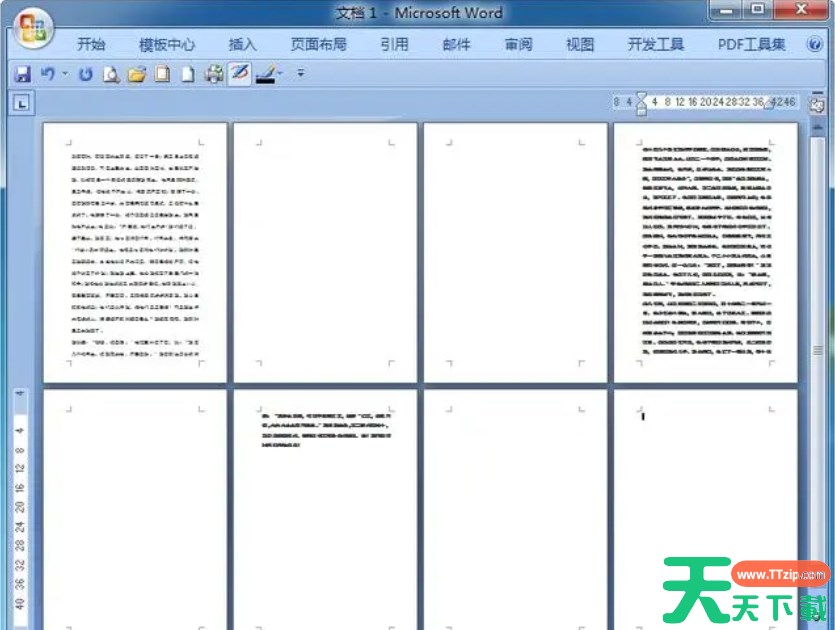Click the Redo arrow icon

85,74
